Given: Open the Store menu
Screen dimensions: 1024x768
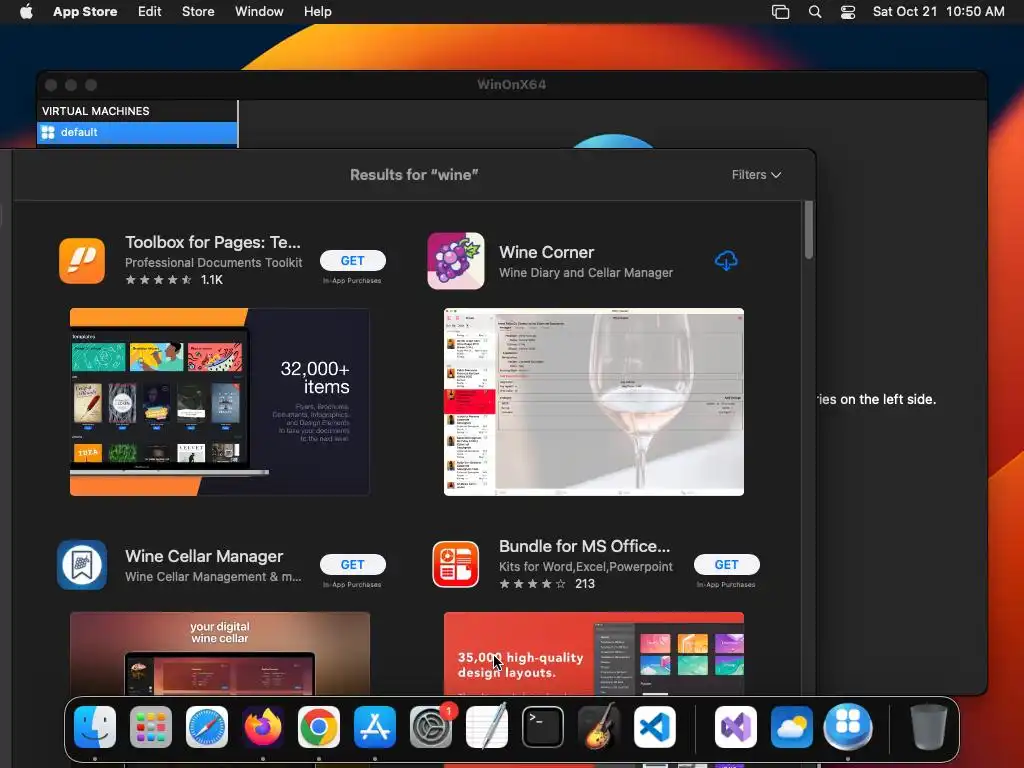Looking at the screenshot, I should pos(198,11).
